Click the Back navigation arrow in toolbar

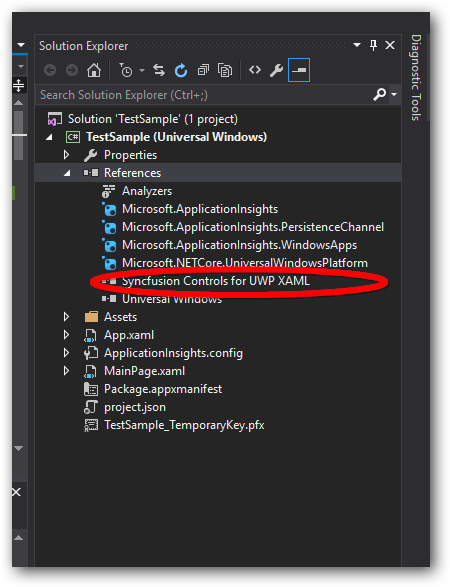(x=50, y=70)
